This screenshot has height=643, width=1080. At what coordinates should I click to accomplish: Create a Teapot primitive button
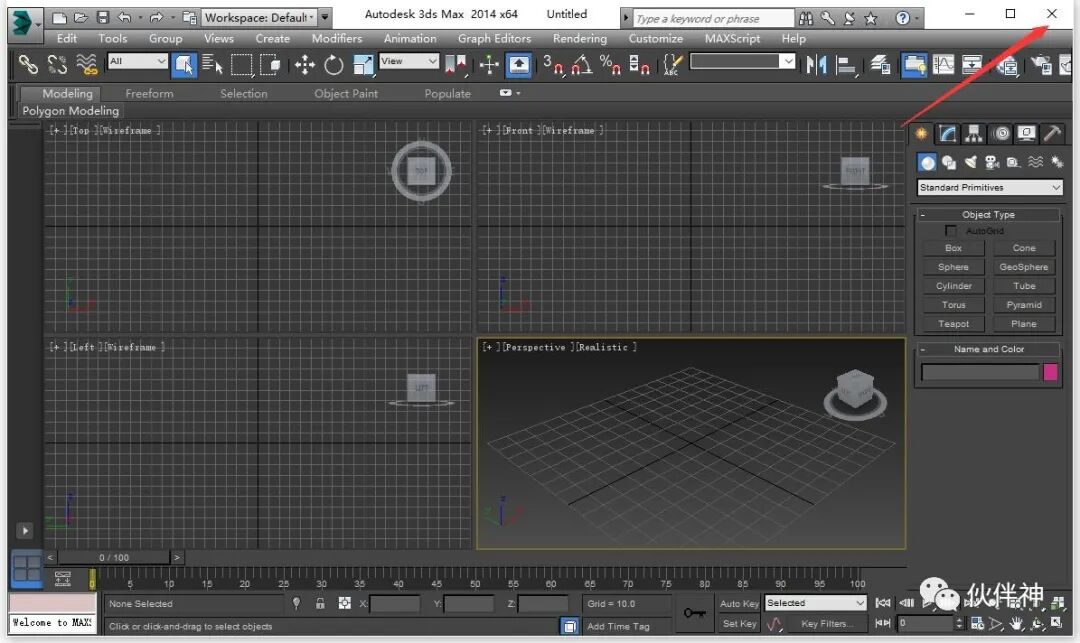(953, 324)
